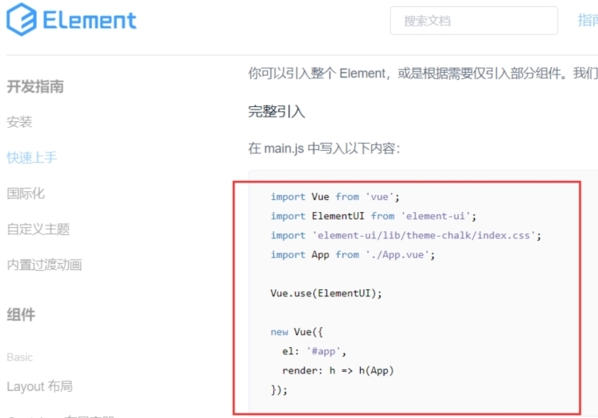
Task: Click the Basic group label
Action: [x=20, y=357]
